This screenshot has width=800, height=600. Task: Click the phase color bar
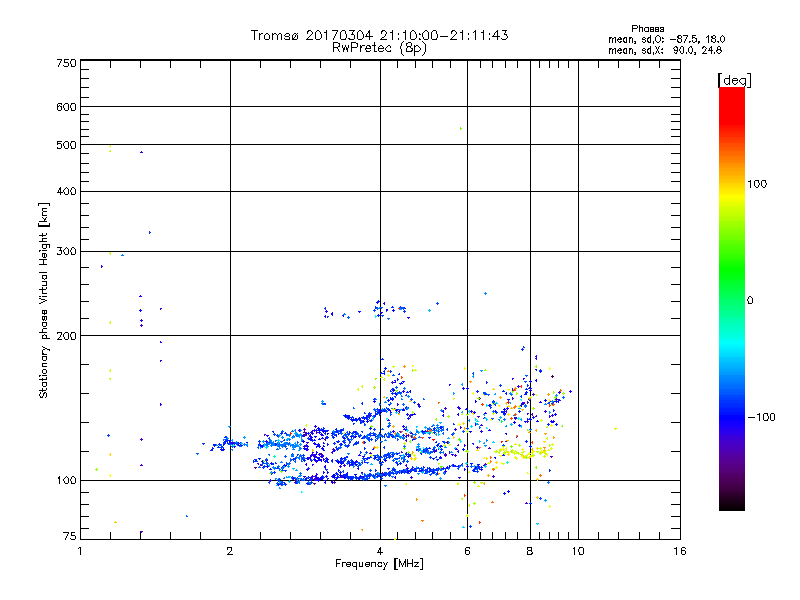pos(732,298)
